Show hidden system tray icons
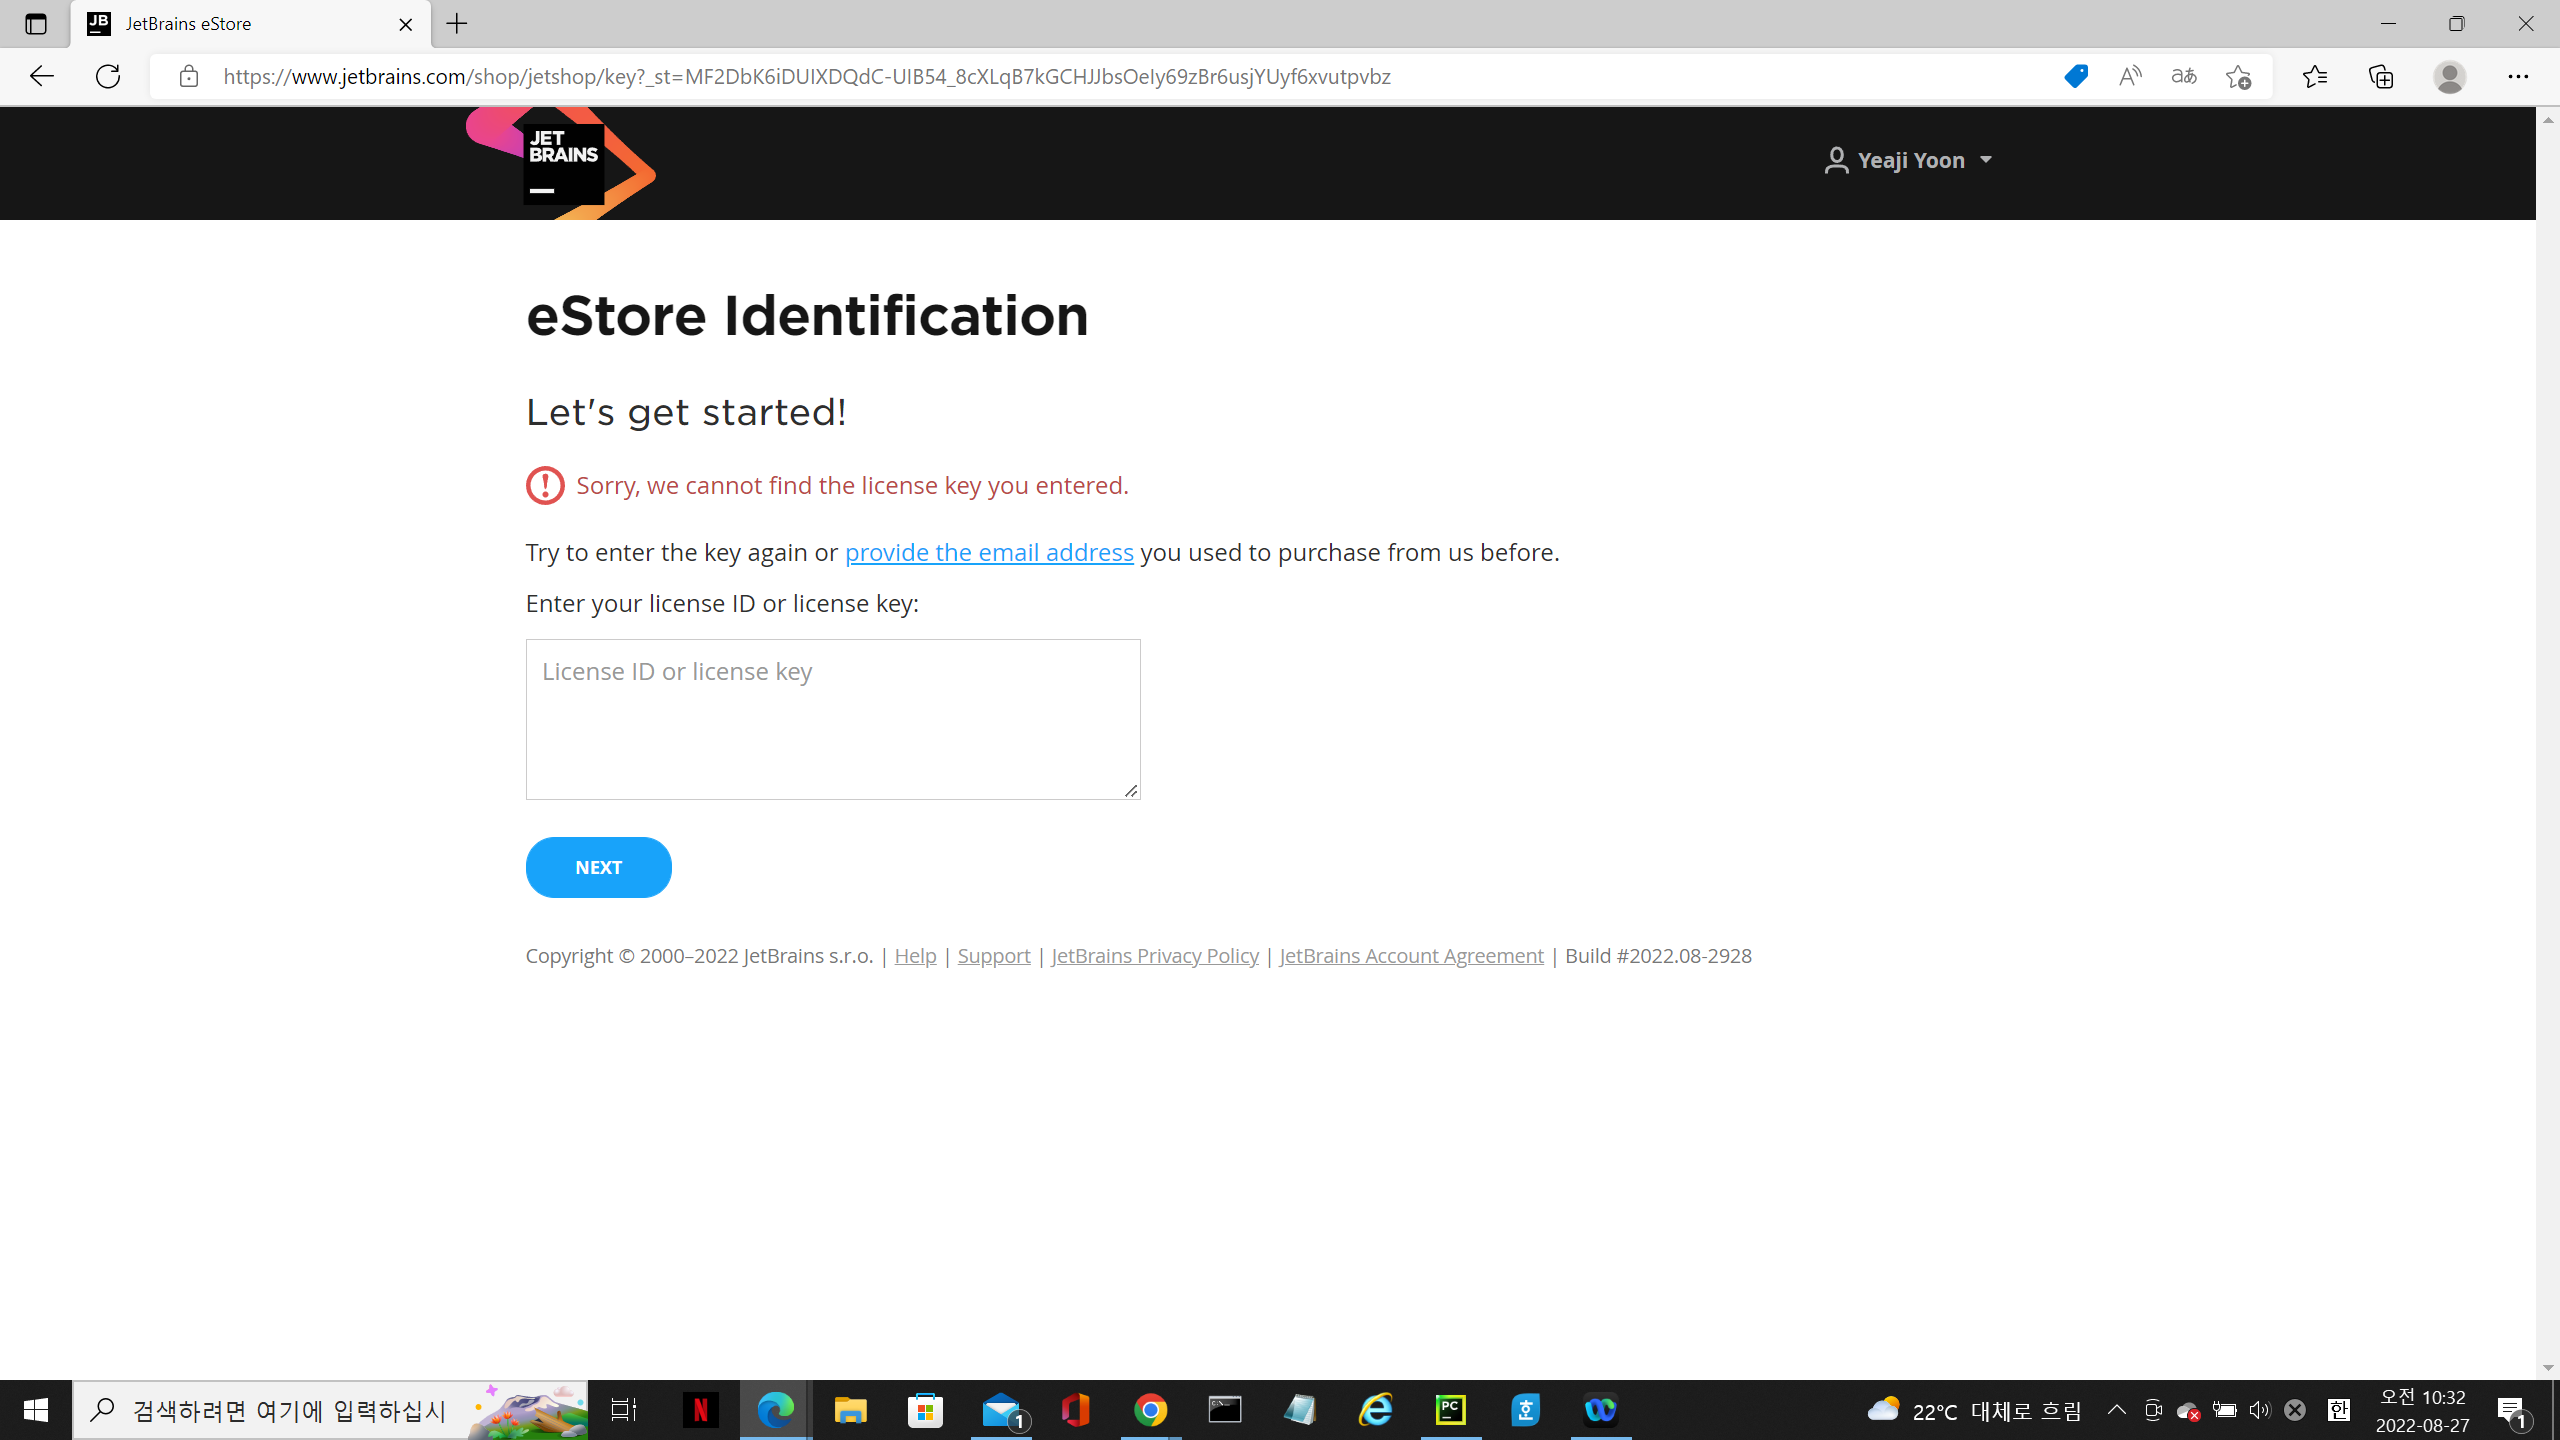 point(2117,1410)
